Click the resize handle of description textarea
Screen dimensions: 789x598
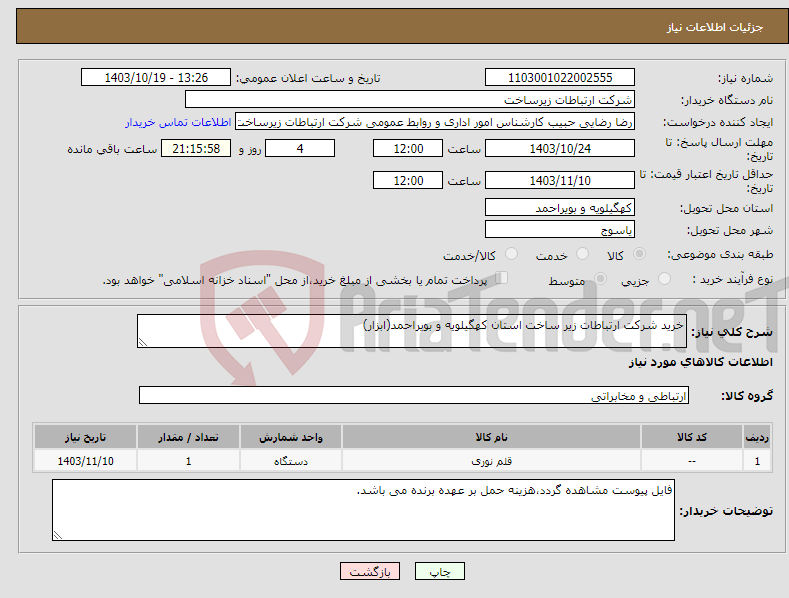[x=143, y=342]
